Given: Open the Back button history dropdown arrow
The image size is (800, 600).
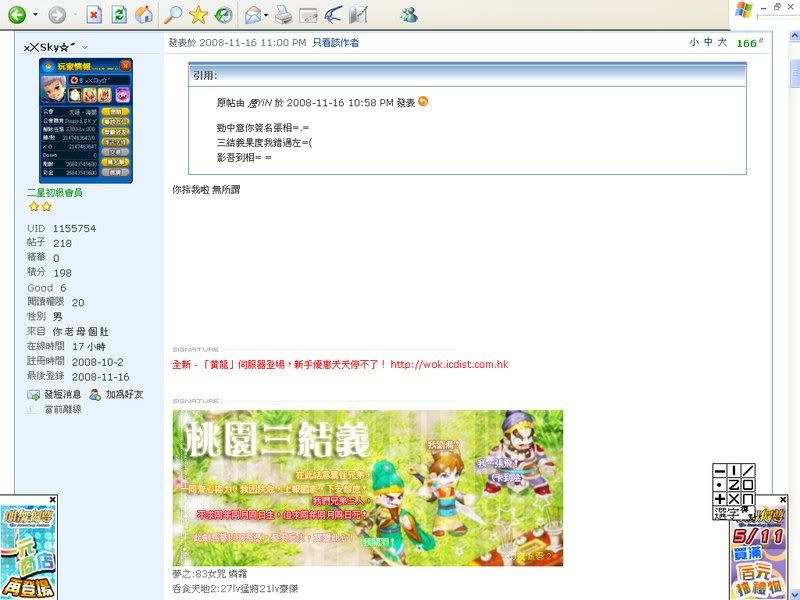Looking at the screenshot, I should click(35, 14).
